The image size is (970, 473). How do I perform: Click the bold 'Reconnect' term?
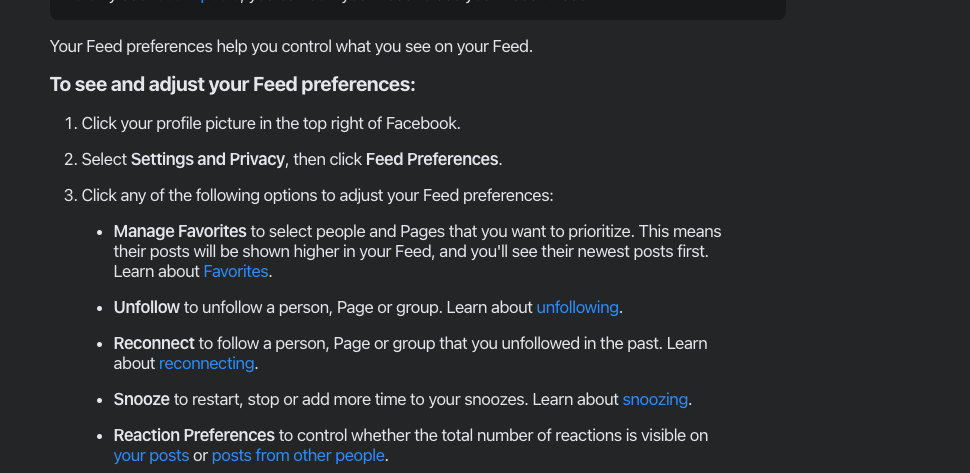point(154,344)
